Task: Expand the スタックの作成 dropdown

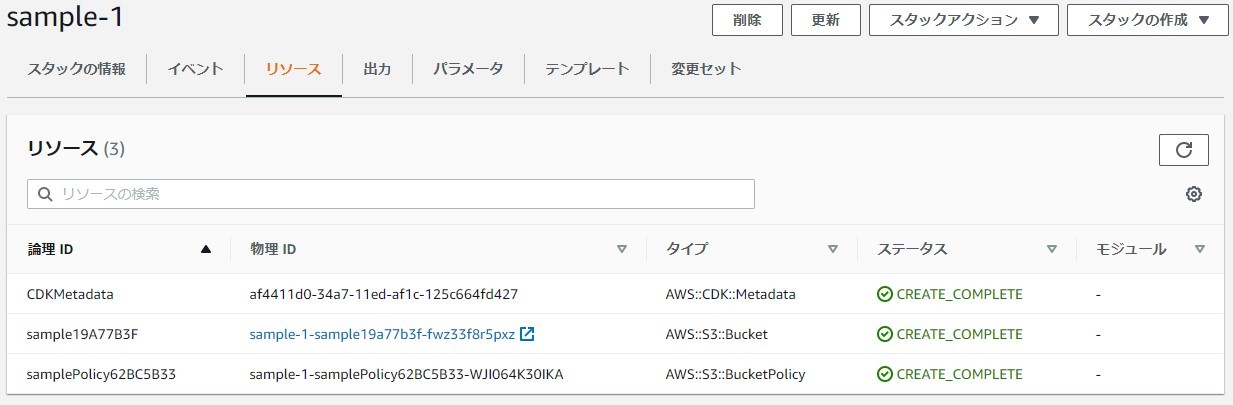Action: tap(1147, 20)
